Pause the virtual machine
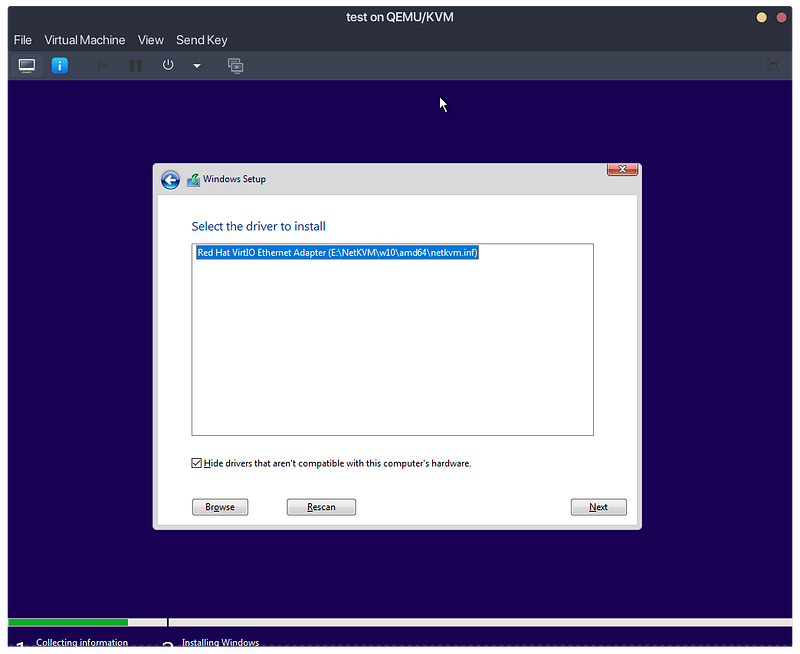Screen dimensions: 800x654 [136, 66]
